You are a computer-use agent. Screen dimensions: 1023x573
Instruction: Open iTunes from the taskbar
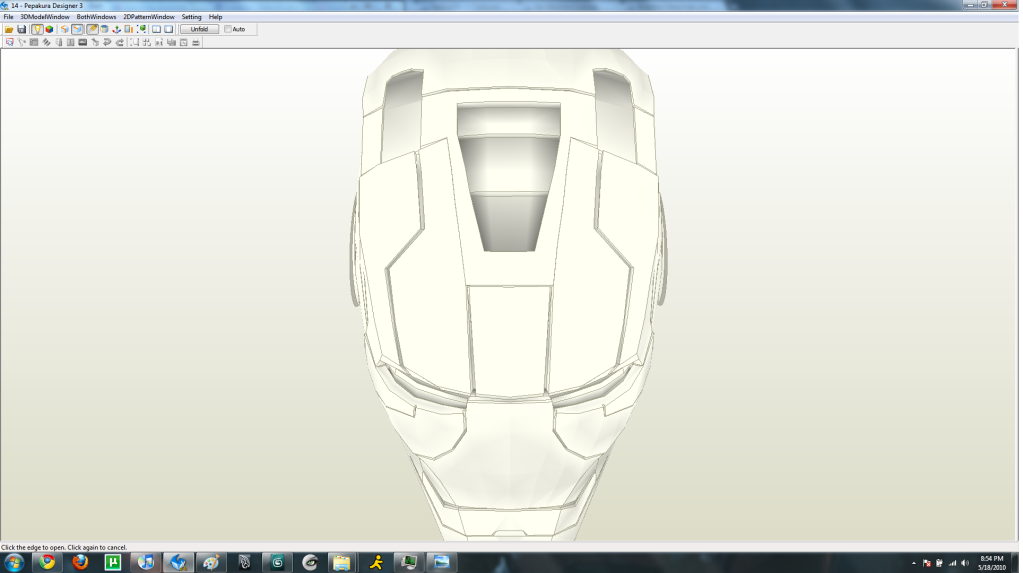pyautogui.click(x=145, y=562)
